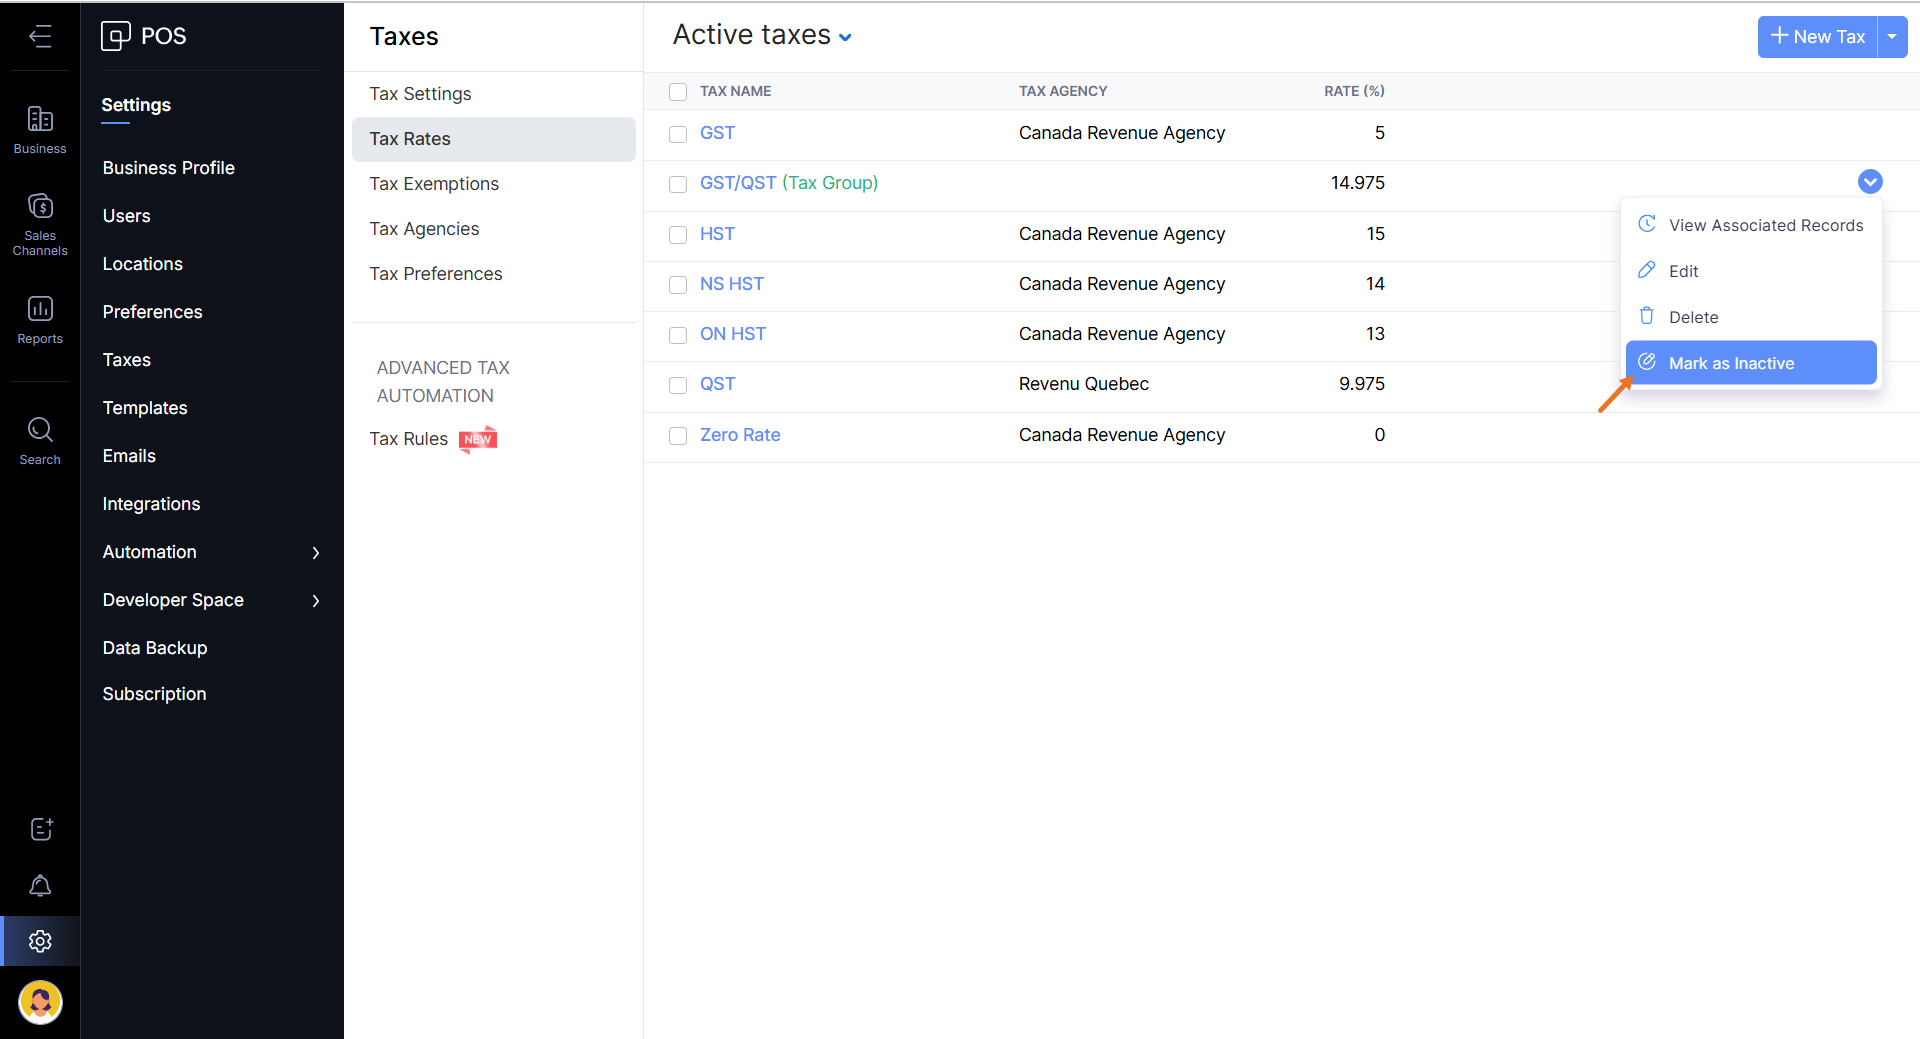Open the Zero Rate tax link
Screen dimensions: 1920x1039
point(740,435)
